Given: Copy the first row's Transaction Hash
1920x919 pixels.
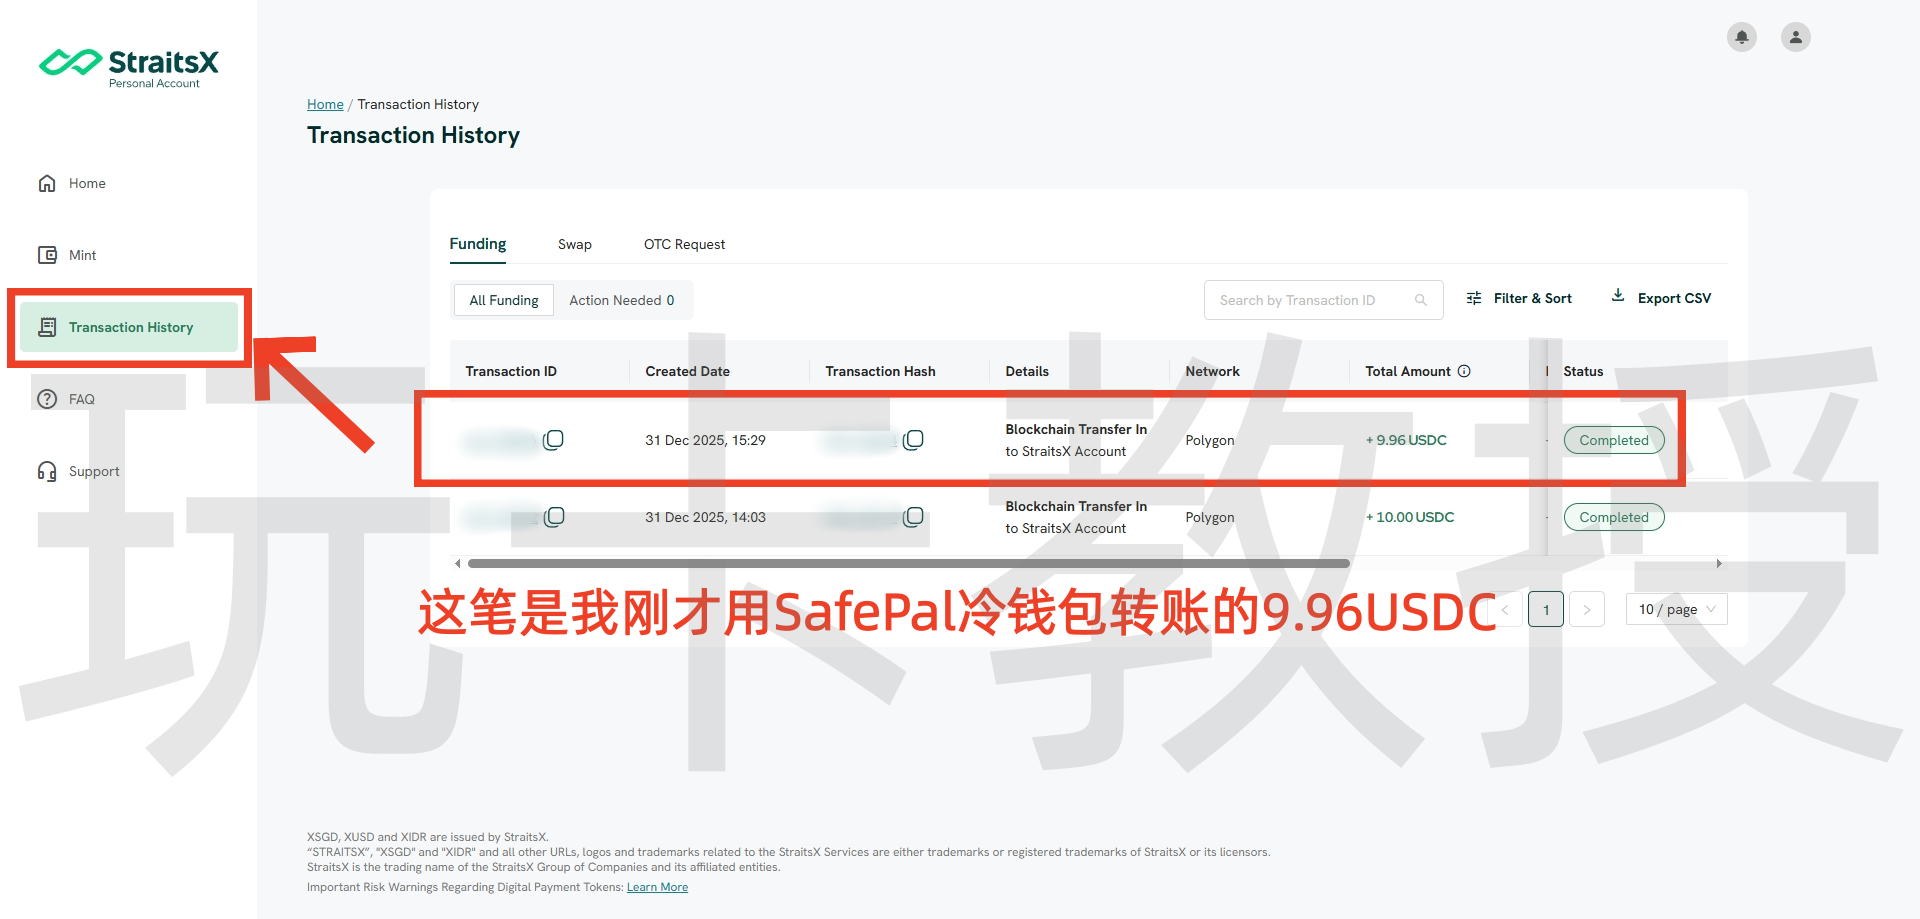Looking at the screenshot, I should (913, 440).
